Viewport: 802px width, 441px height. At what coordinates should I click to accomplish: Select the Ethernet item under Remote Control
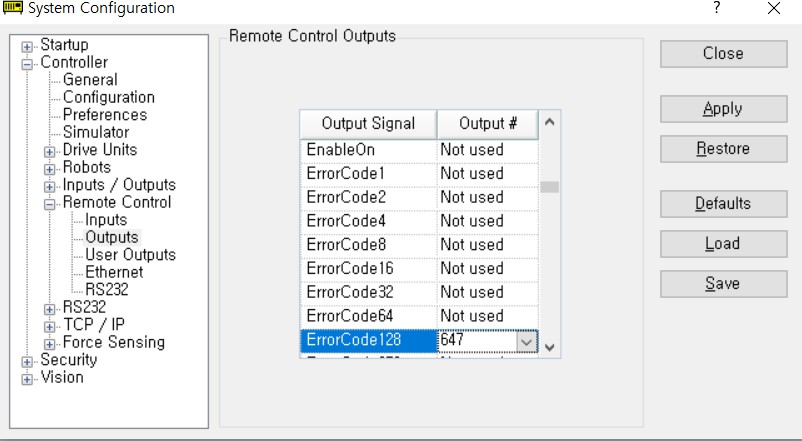(114, 272)
